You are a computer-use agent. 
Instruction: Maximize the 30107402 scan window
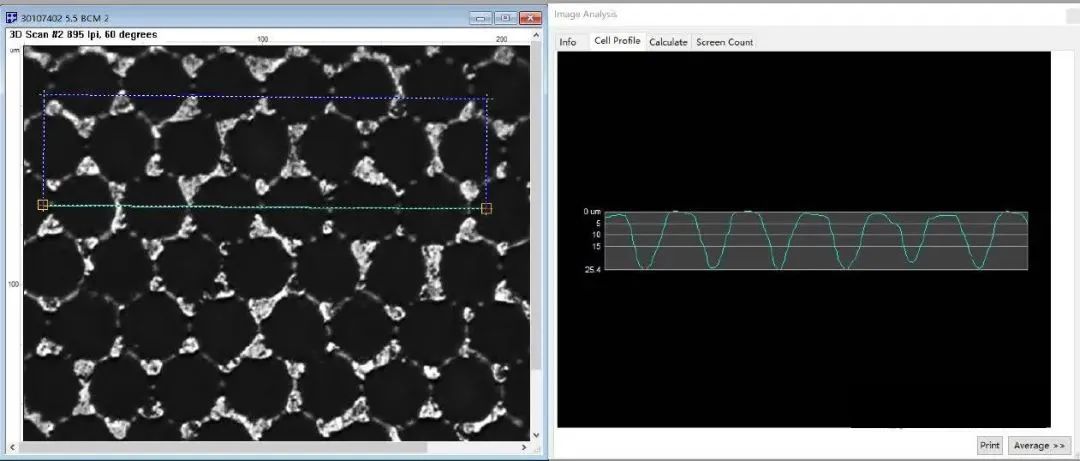505,18
